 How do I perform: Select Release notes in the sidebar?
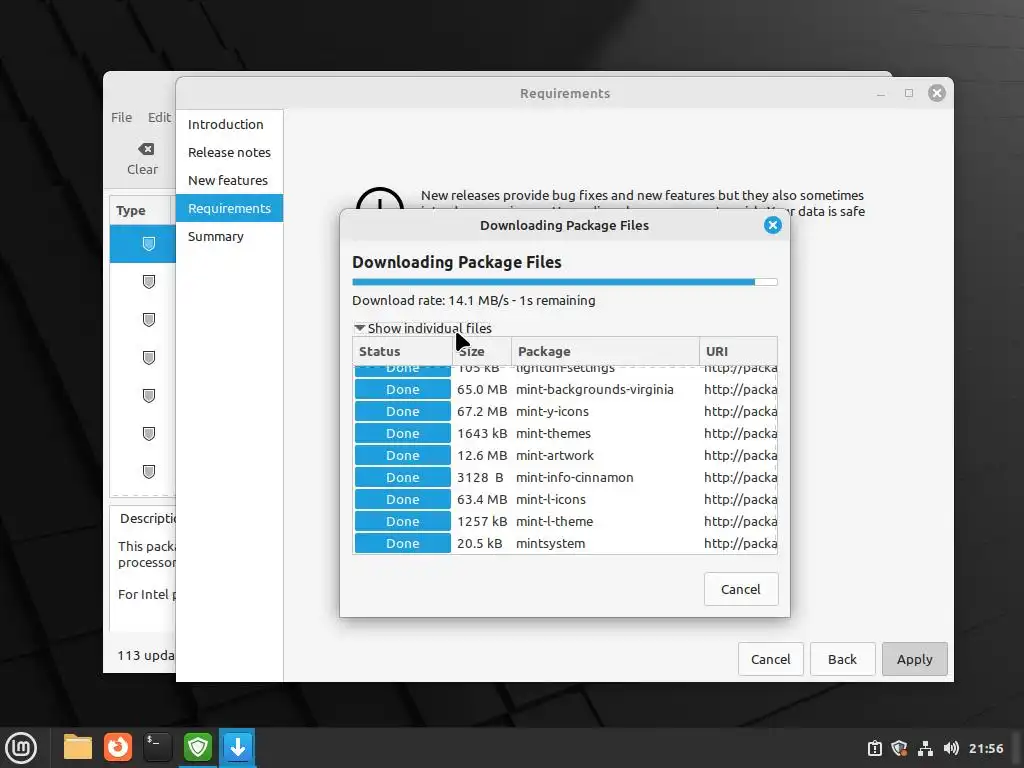pos(229,152)
